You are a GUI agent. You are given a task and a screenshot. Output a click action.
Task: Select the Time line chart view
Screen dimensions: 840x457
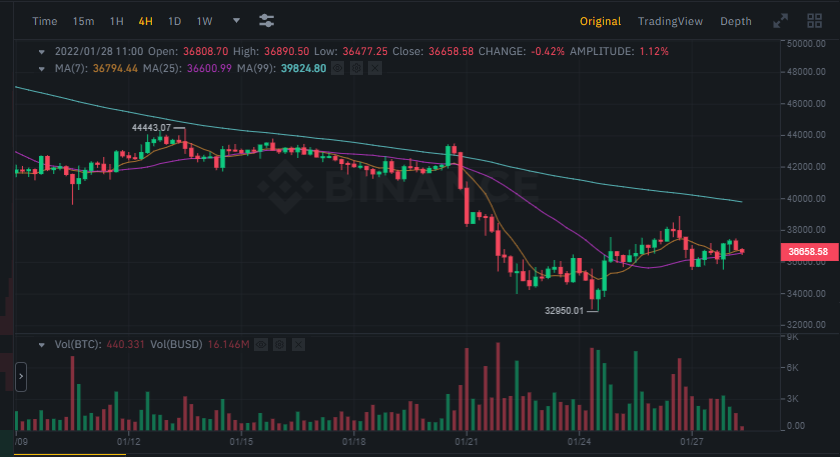(45, 21)
